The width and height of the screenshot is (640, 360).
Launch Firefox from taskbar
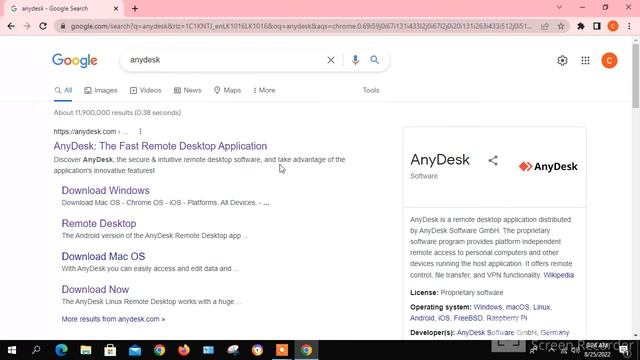click(x=184, y=350)
